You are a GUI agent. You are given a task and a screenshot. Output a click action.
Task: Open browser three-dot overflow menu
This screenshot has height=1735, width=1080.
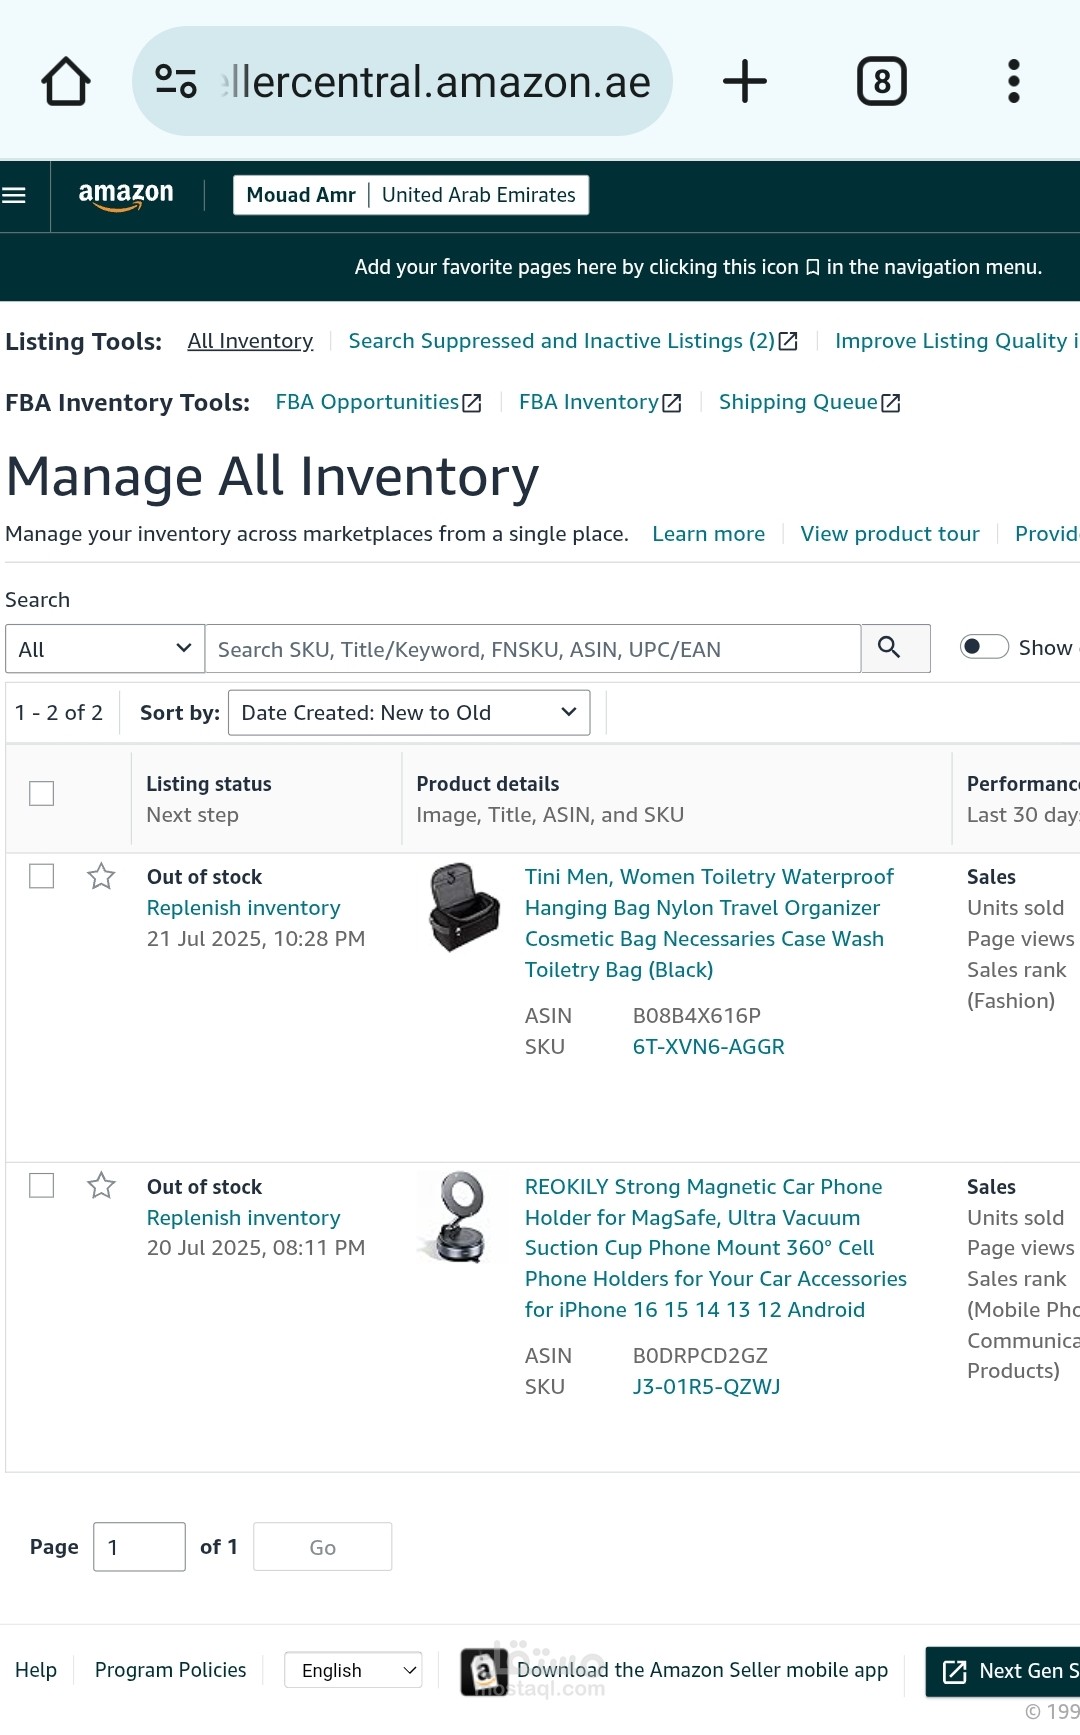[1014, 81]
